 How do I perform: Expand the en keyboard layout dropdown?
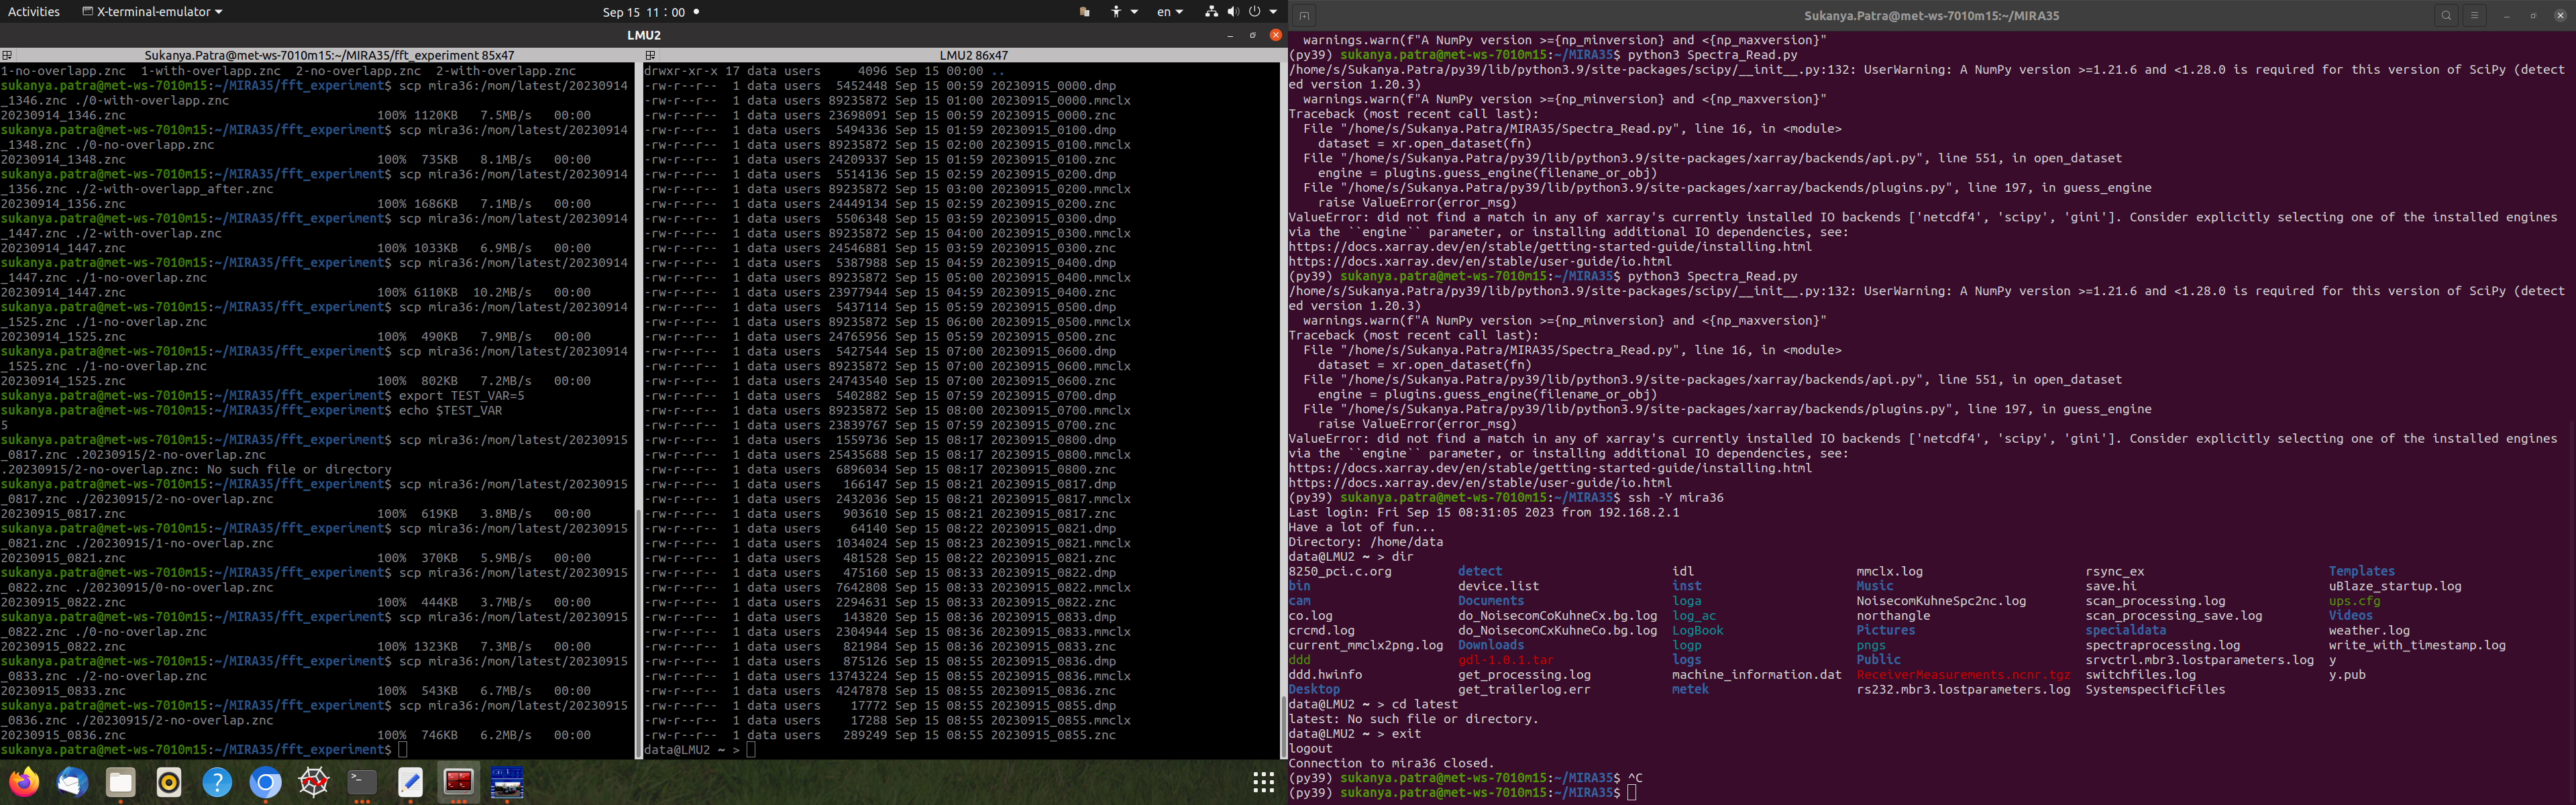point(1169,12)
